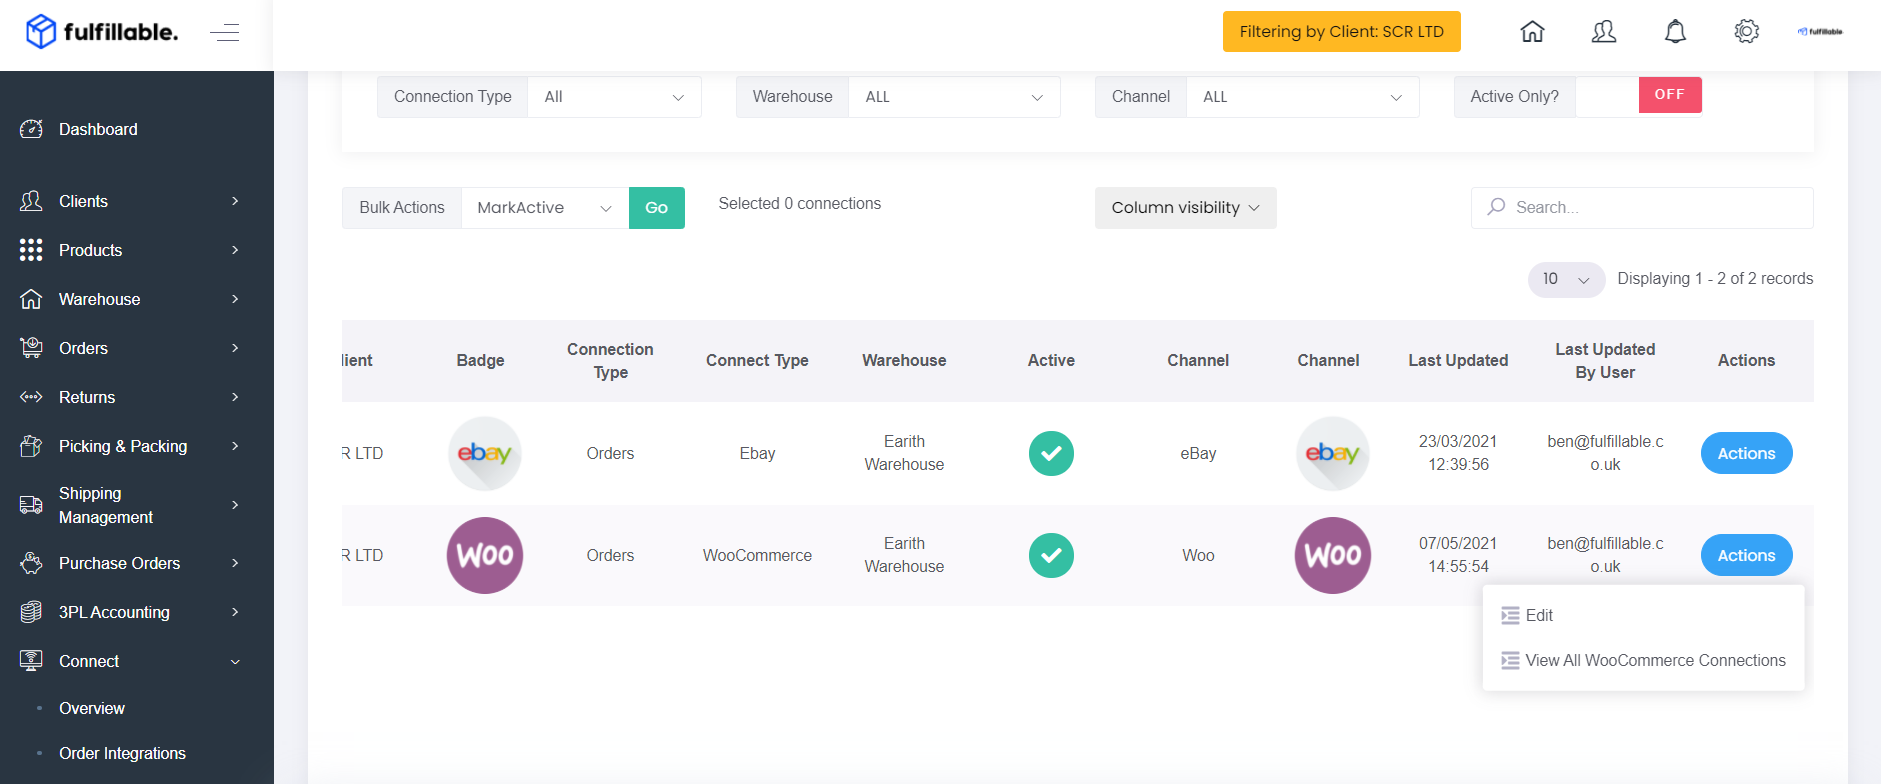Click the users icon in top bar
The width and height of the screenshot is (1881, 784).
(1604, 32)
